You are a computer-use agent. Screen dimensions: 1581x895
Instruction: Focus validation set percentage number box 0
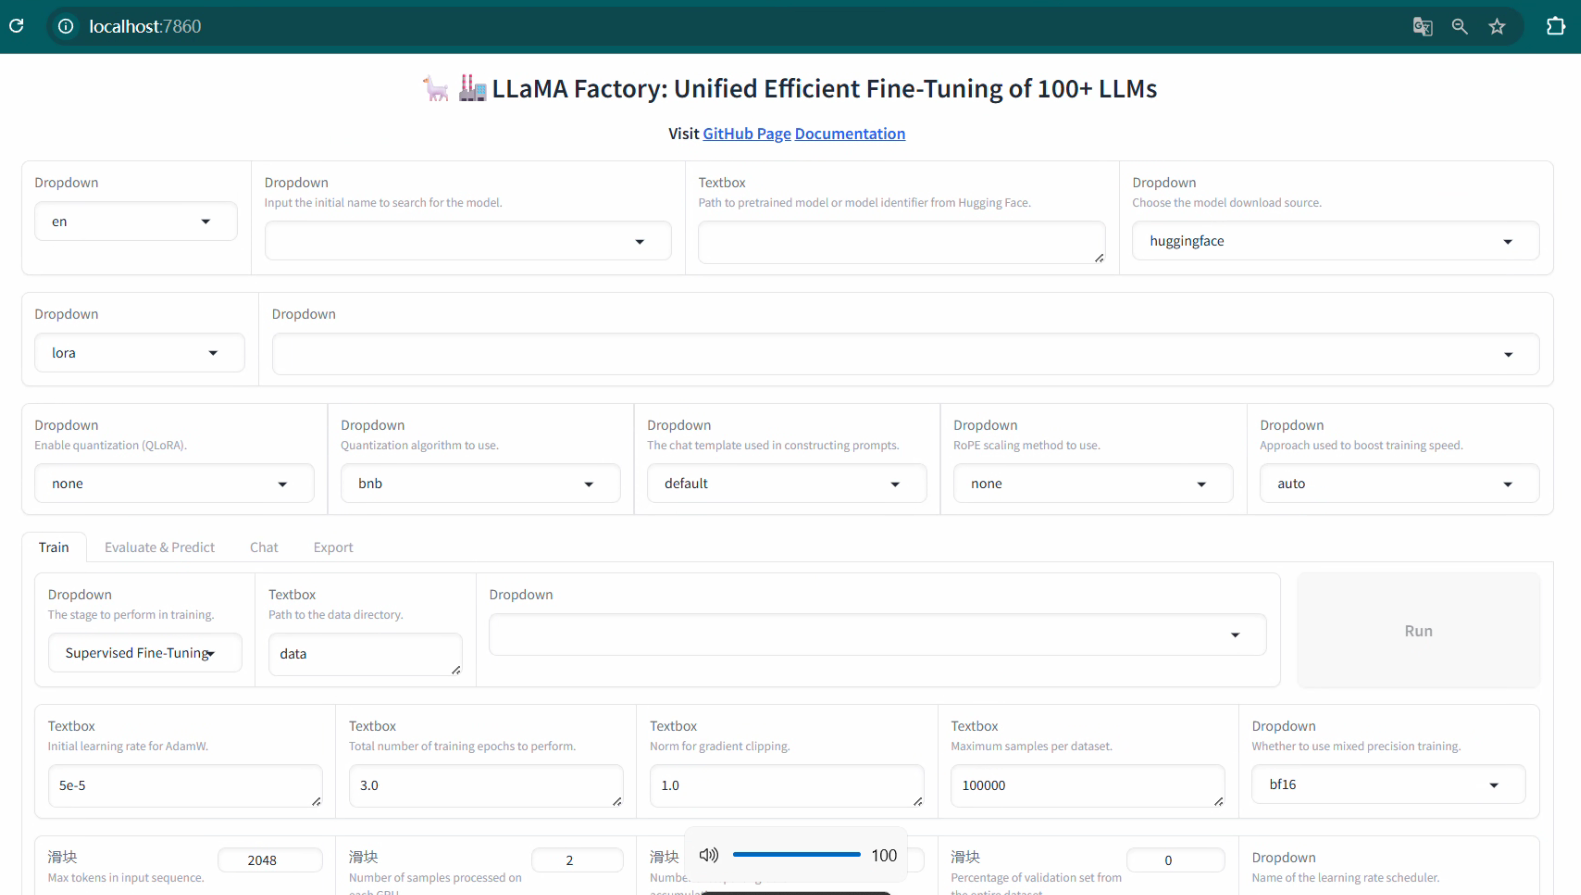[x=1175, y=860]
